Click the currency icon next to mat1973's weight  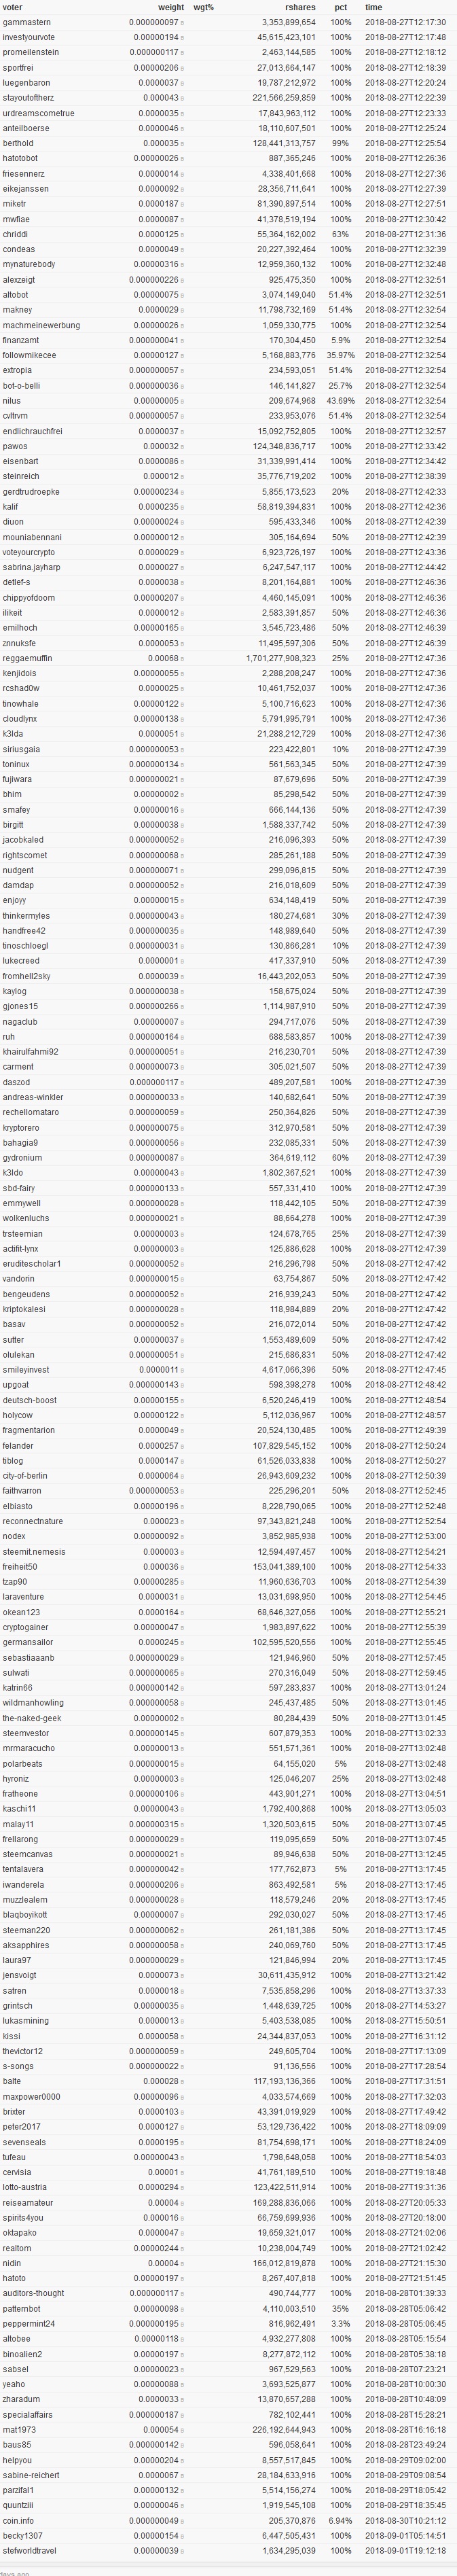pyautogui.click(x=184, y=2429)
